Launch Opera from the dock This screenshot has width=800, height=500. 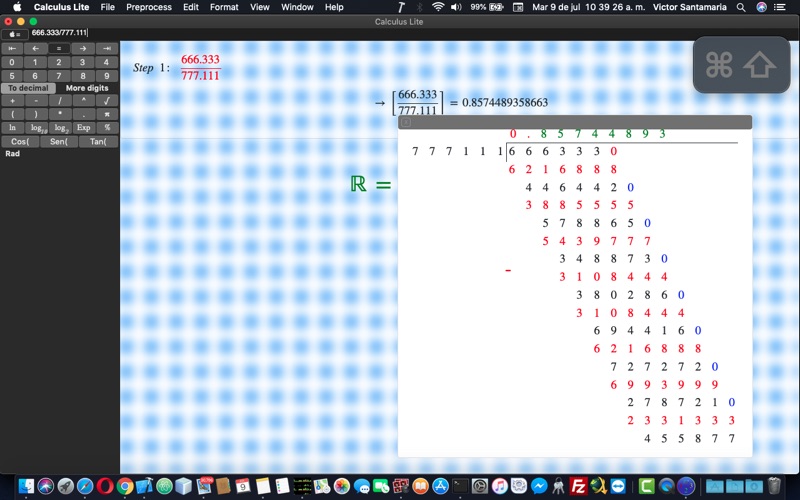[105, 486]
